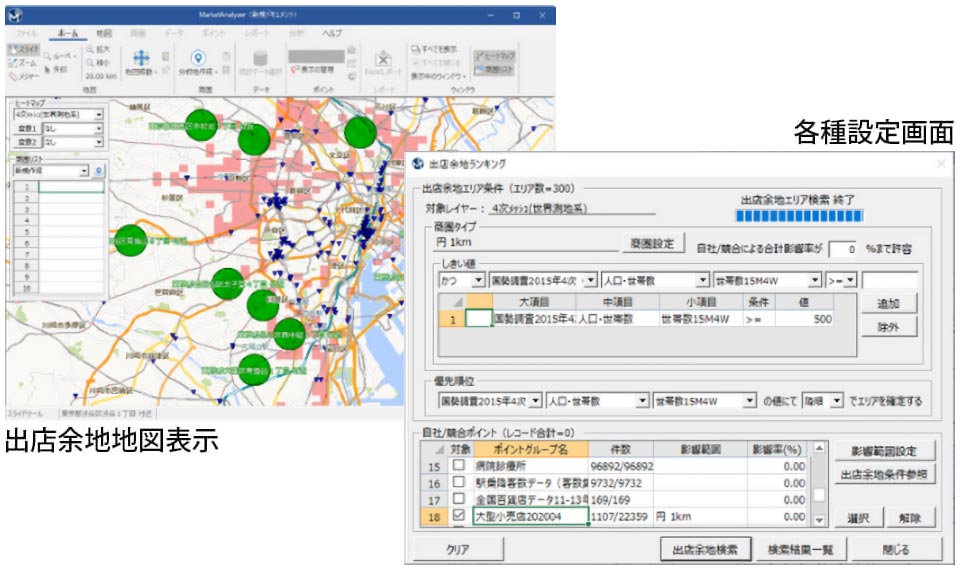Switch to the 地図 ribbon tab
Image resolution: width=960 pixels, height=570 pixels.
(x=103, y=33)
